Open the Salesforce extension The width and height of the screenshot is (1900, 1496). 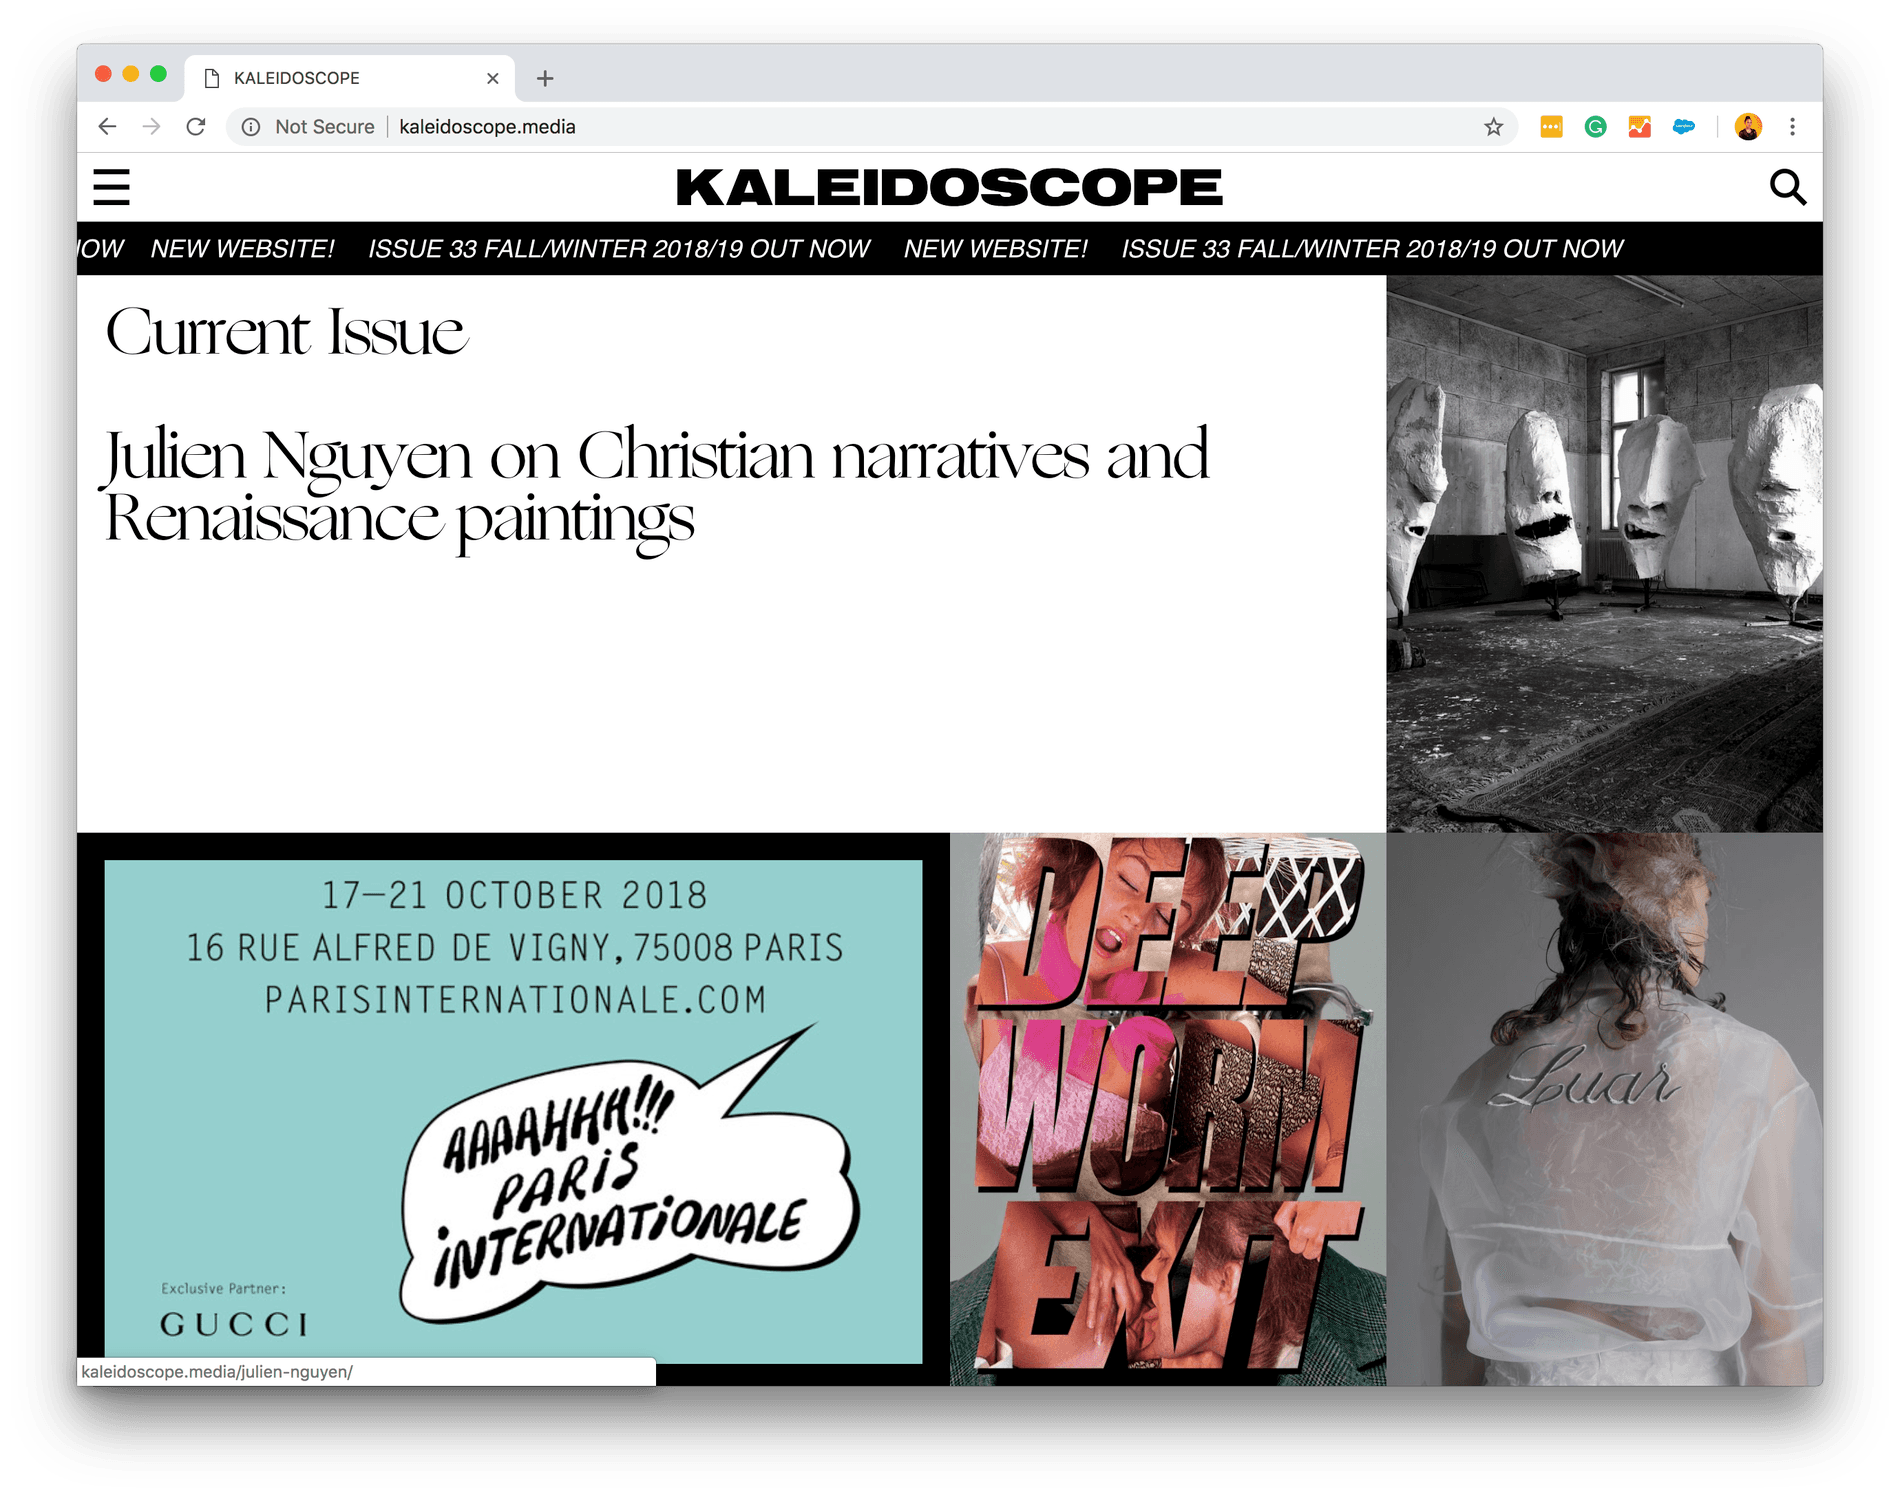click(x=1685, y=127)
